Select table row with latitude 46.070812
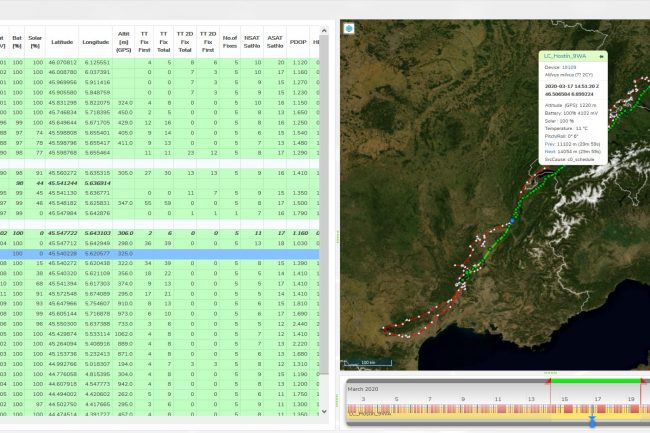650x433 pixels. [62, 62]
